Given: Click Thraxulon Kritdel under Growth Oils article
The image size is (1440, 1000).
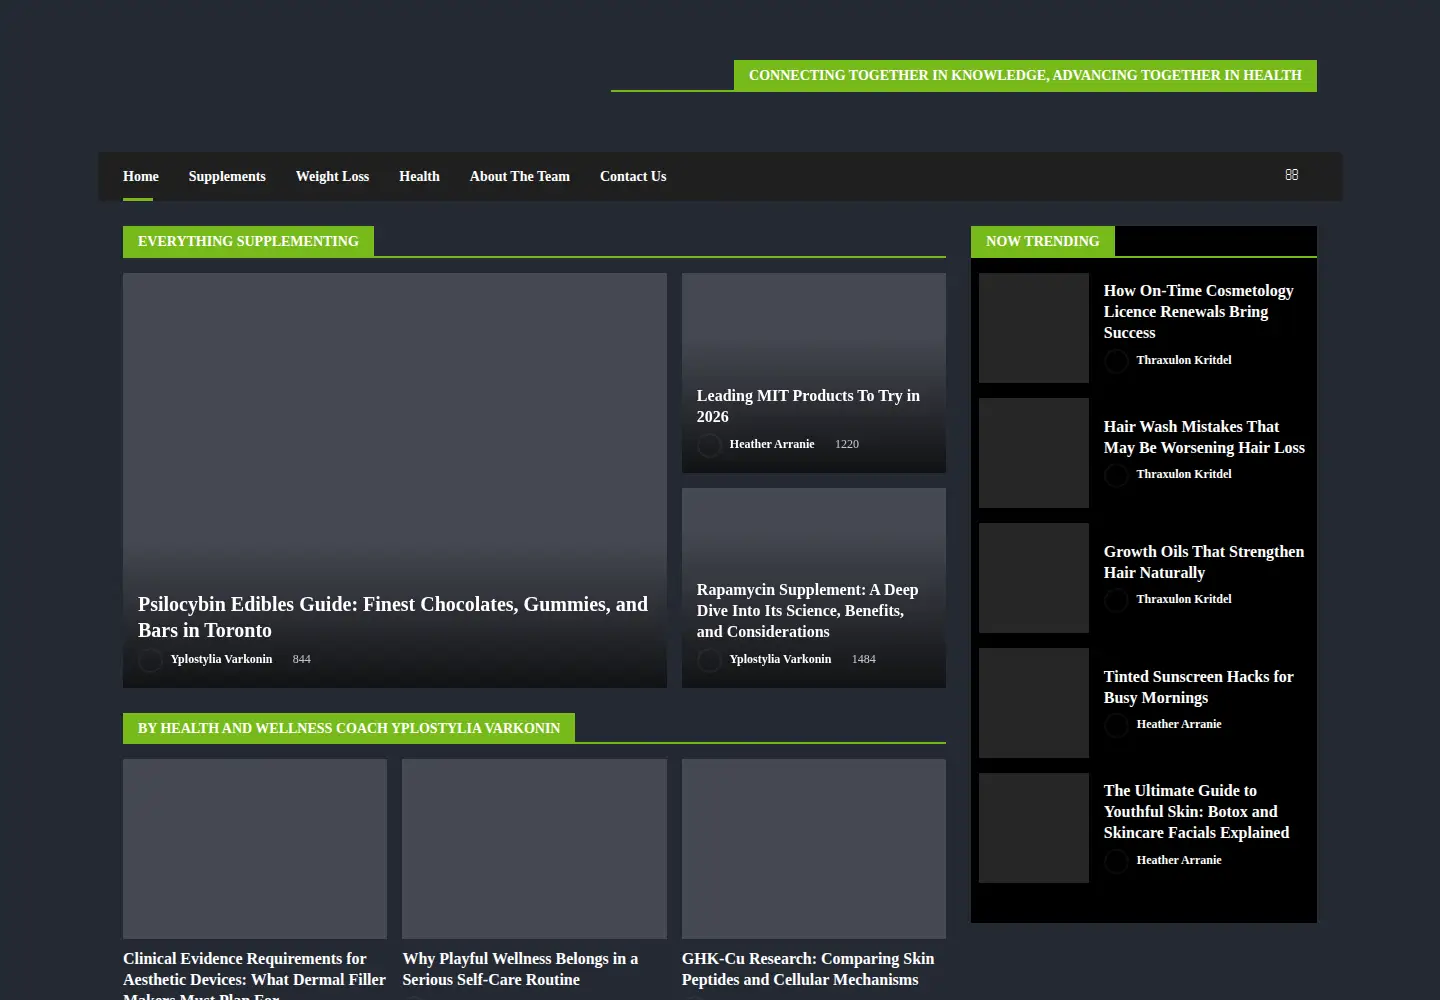Looking at the screenshot, I should point(1184,599).
